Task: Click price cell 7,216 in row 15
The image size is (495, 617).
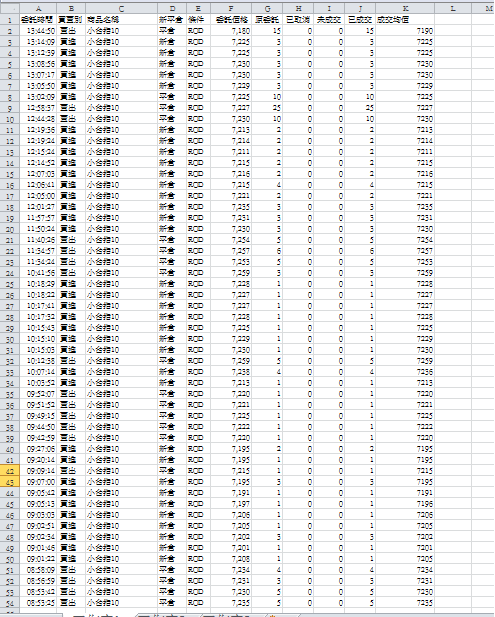Action: click(x=231, y=174)
